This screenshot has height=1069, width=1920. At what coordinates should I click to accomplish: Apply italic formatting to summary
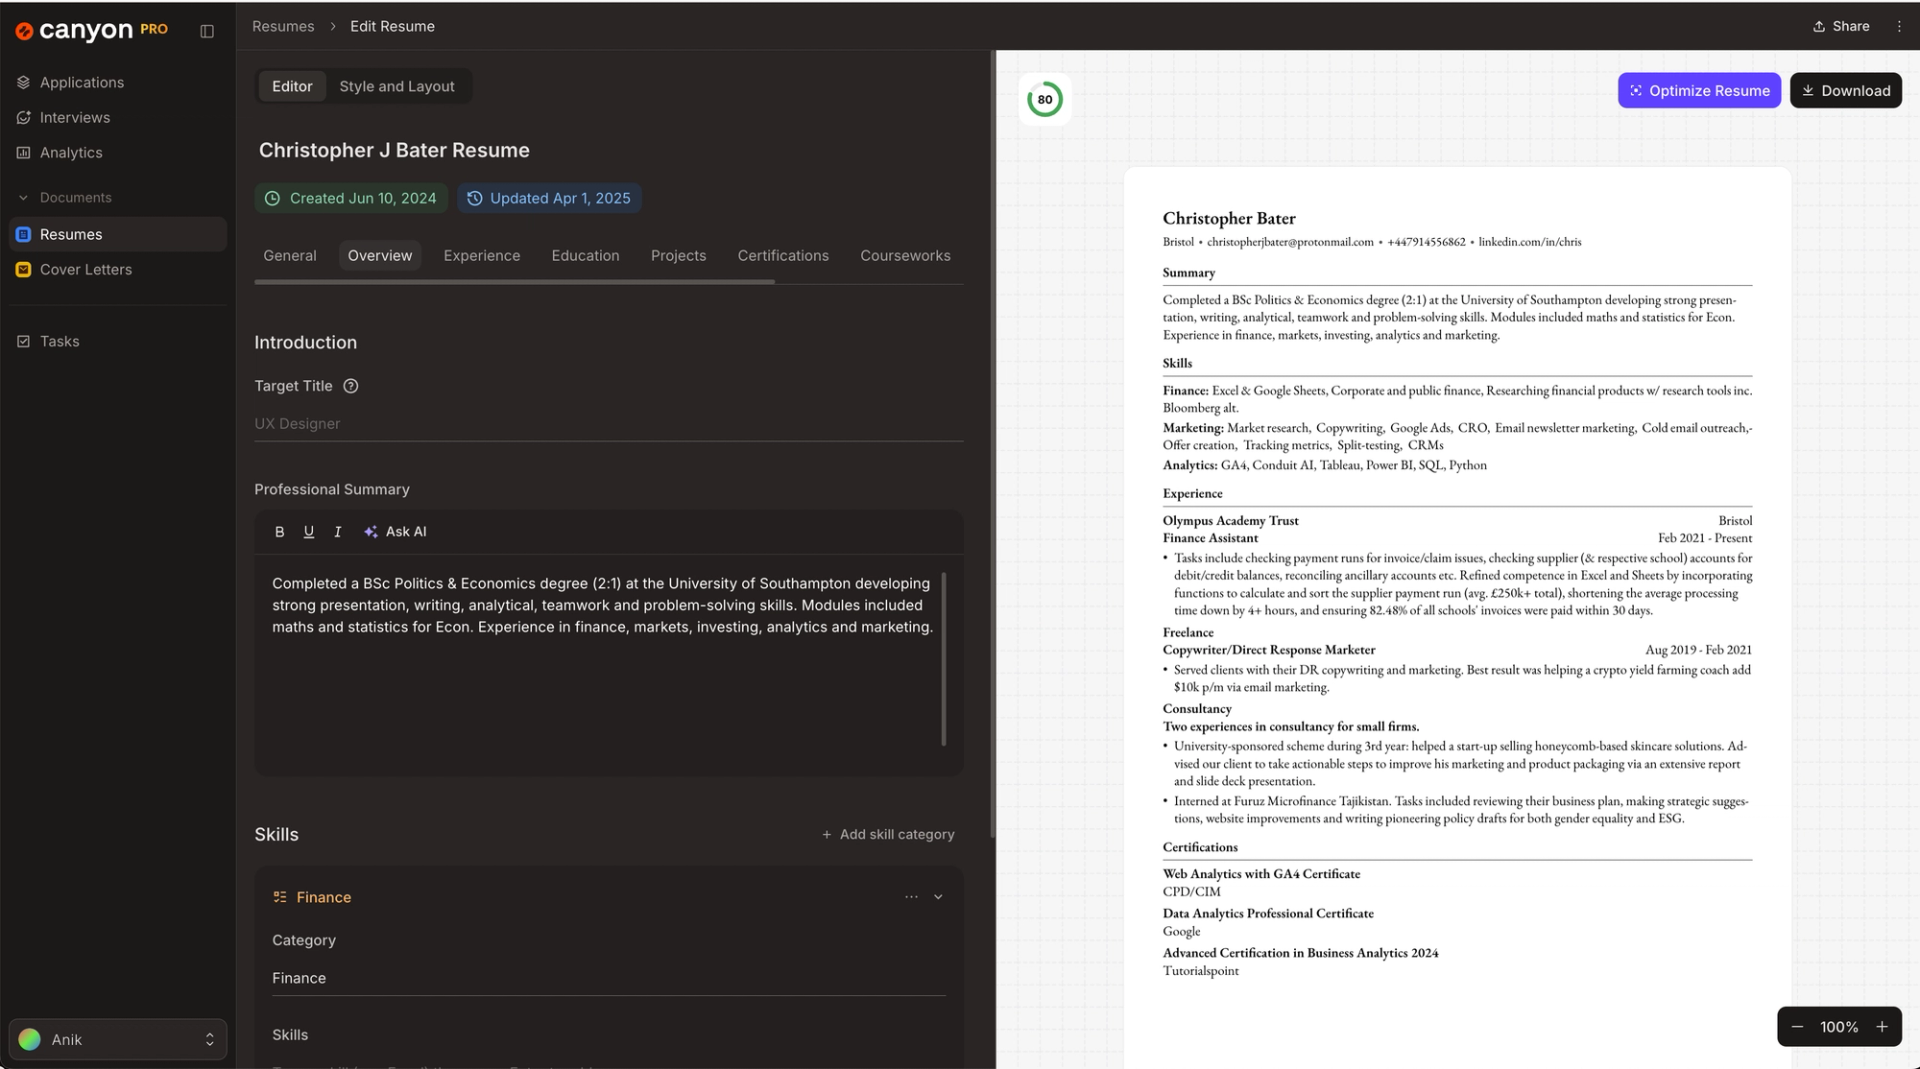(338, 532)
